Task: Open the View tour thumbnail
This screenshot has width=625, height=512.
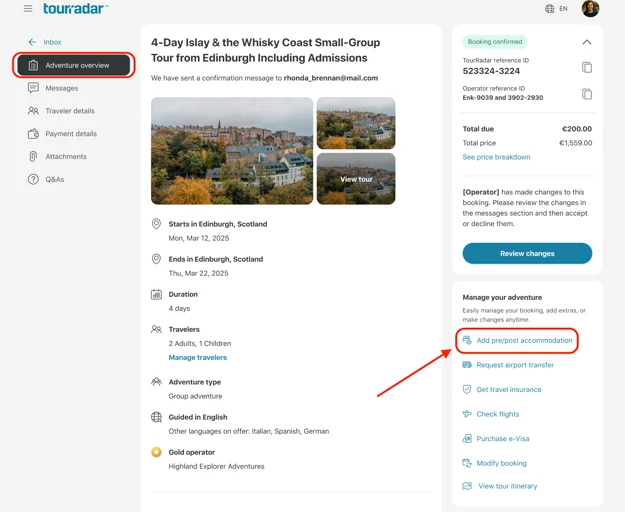Action: [x=356, y=179]
